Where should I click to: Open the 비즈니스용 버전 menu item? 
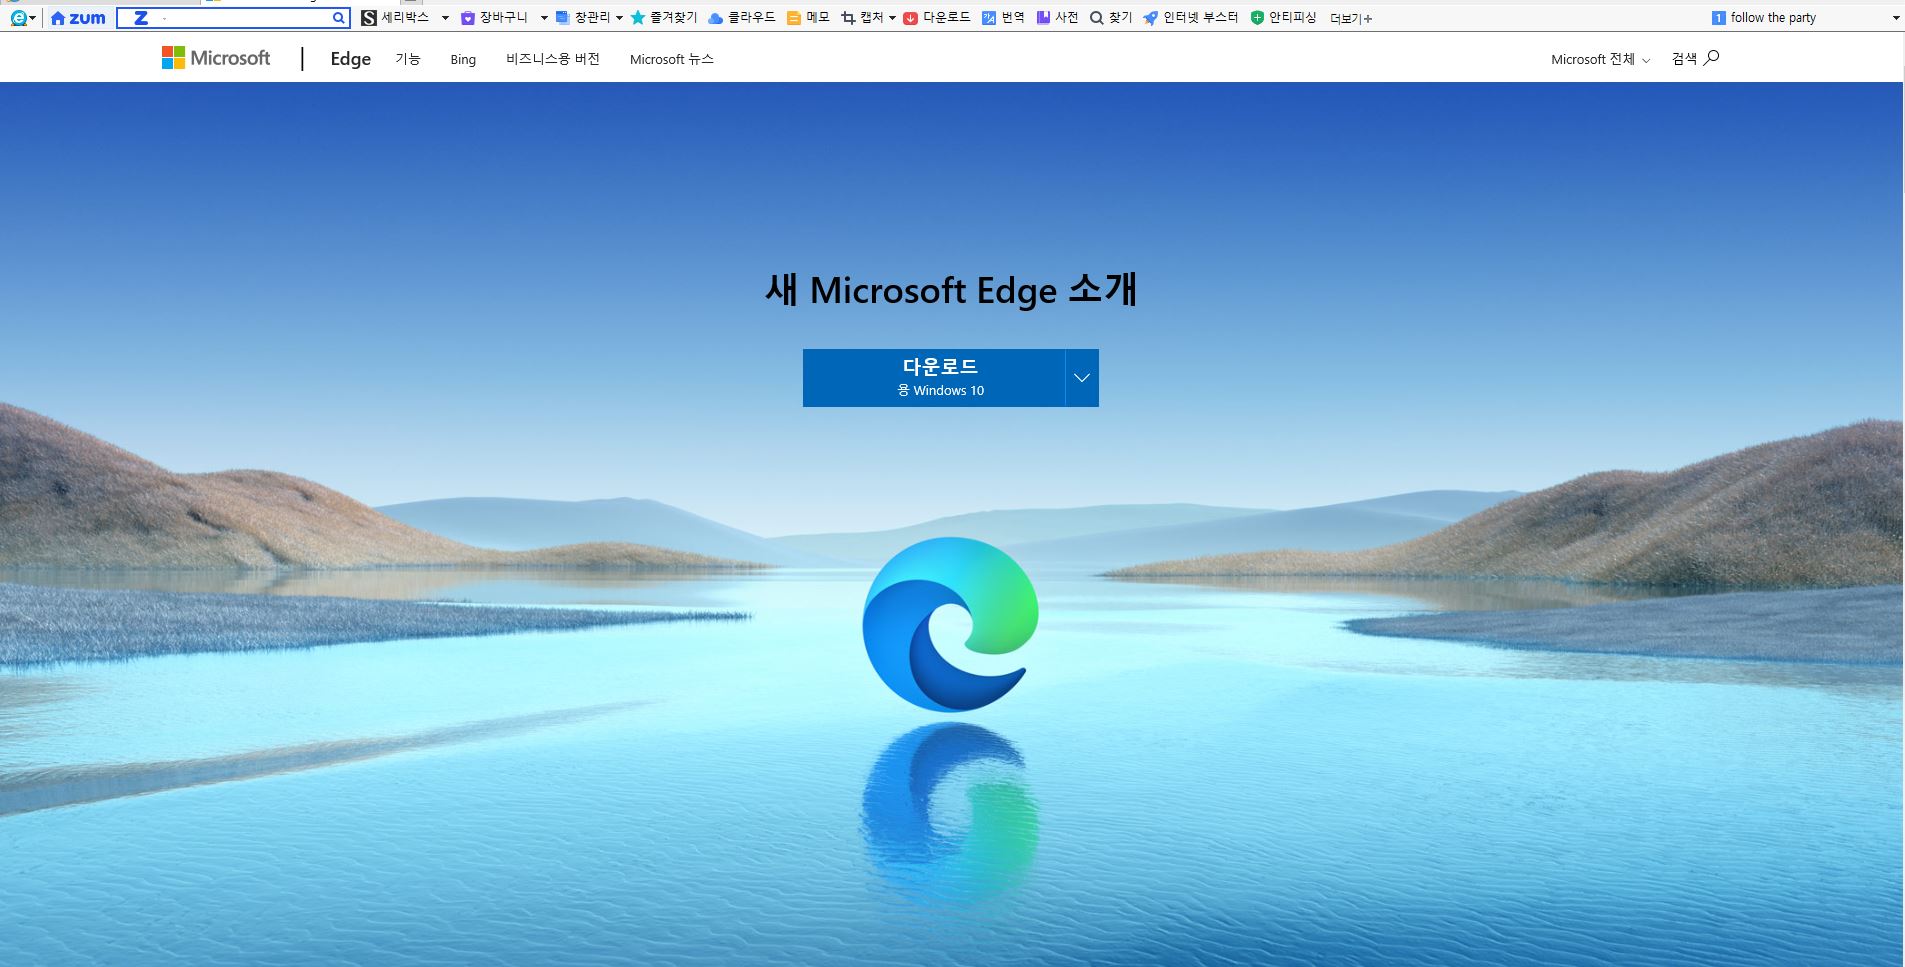[x=553, y=59]
